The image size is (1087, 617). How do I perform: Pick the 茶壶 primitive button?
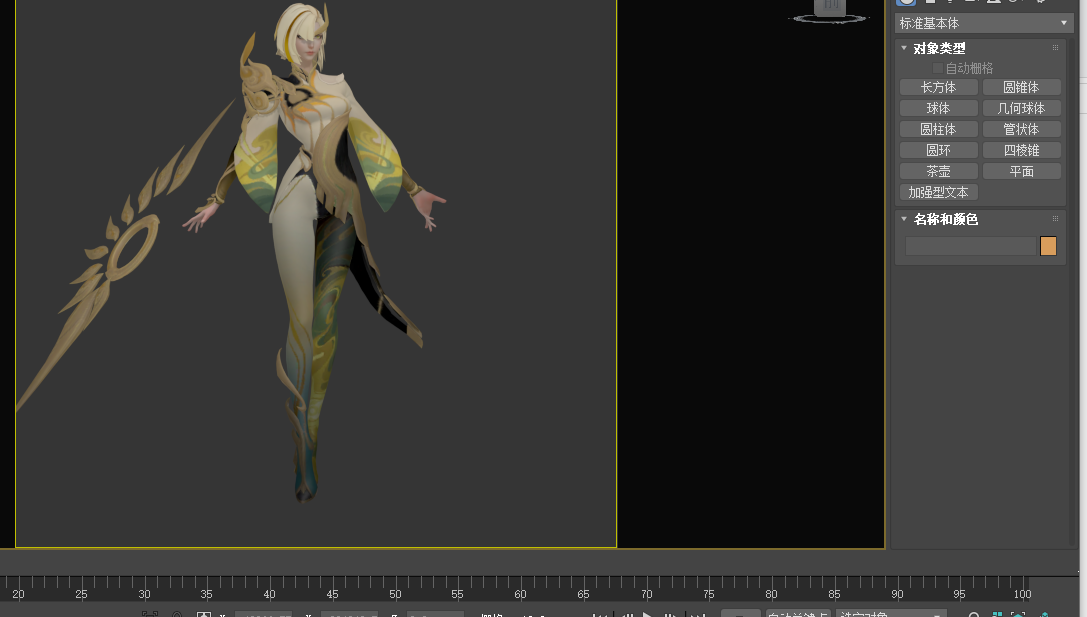tap(938, 172)
